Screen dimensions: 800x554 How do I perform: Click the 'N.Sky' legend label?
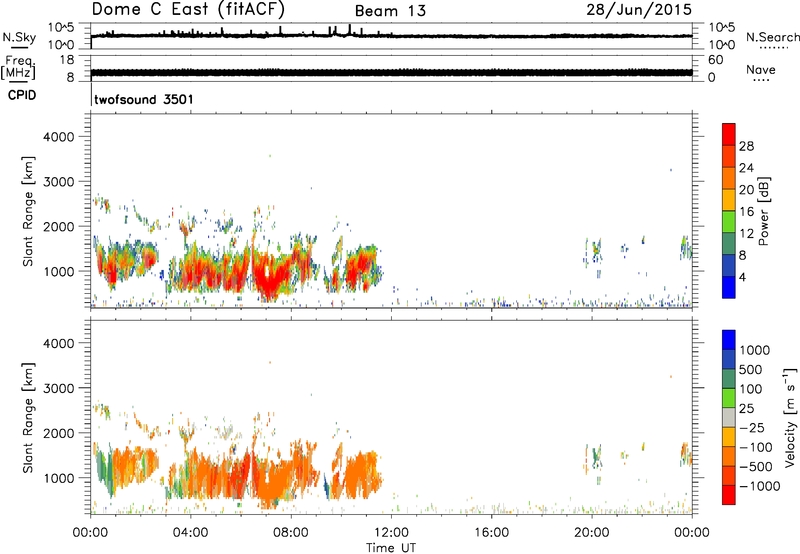click(19, 37)
